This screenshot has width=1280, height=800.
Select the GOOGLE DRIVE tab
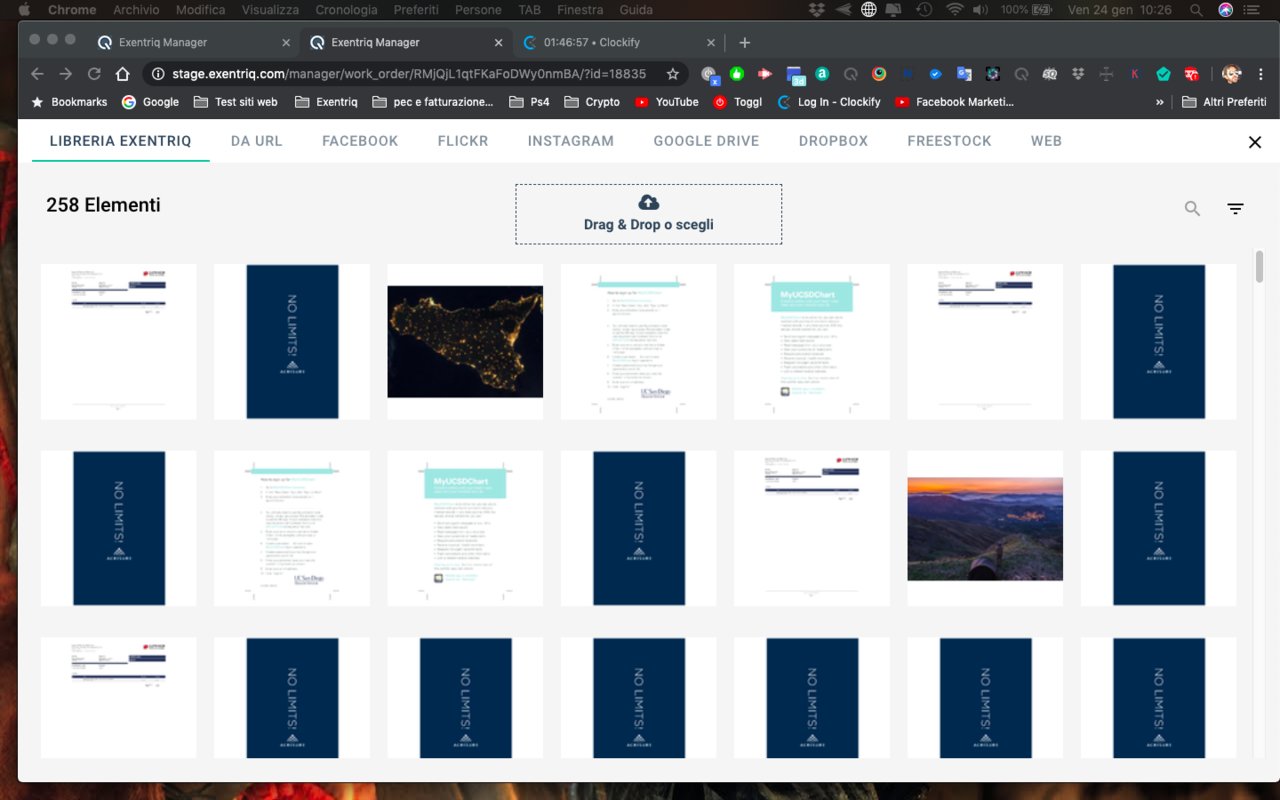[706, 141]
